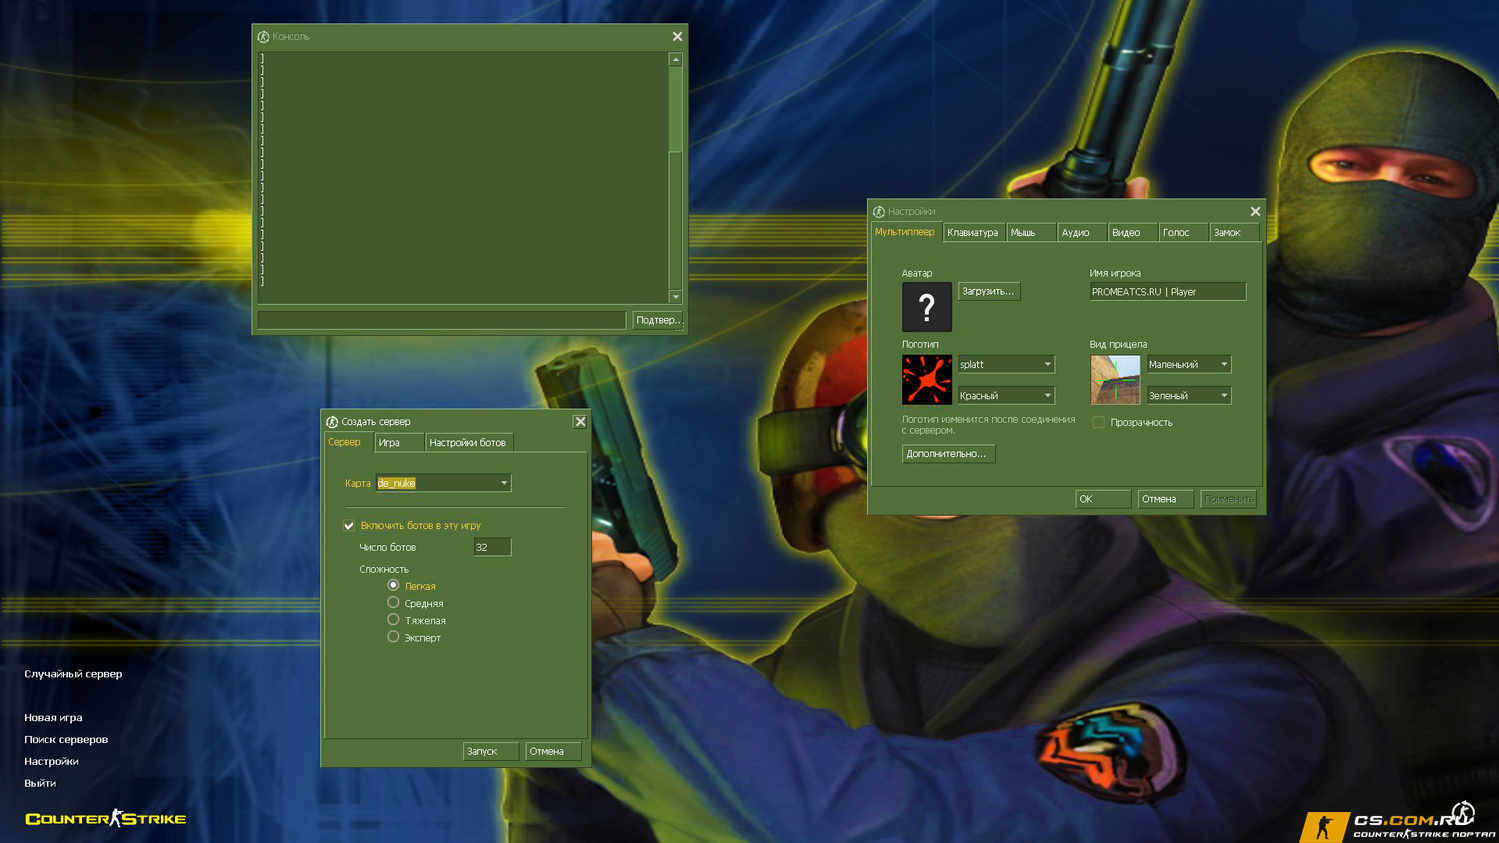Click the Подтвер... console submit button
This screenshot has width=1499, height=843.
[x=657, y=320]
